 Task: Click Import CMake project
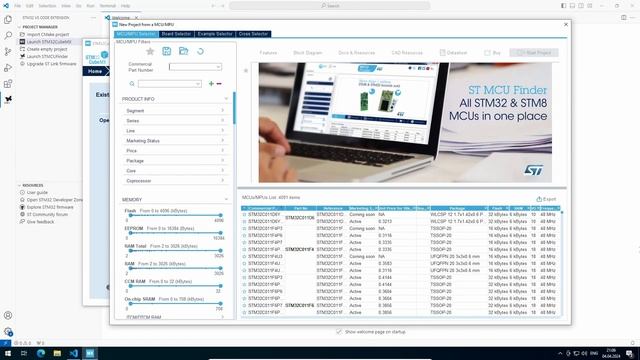tap(48, 35)
